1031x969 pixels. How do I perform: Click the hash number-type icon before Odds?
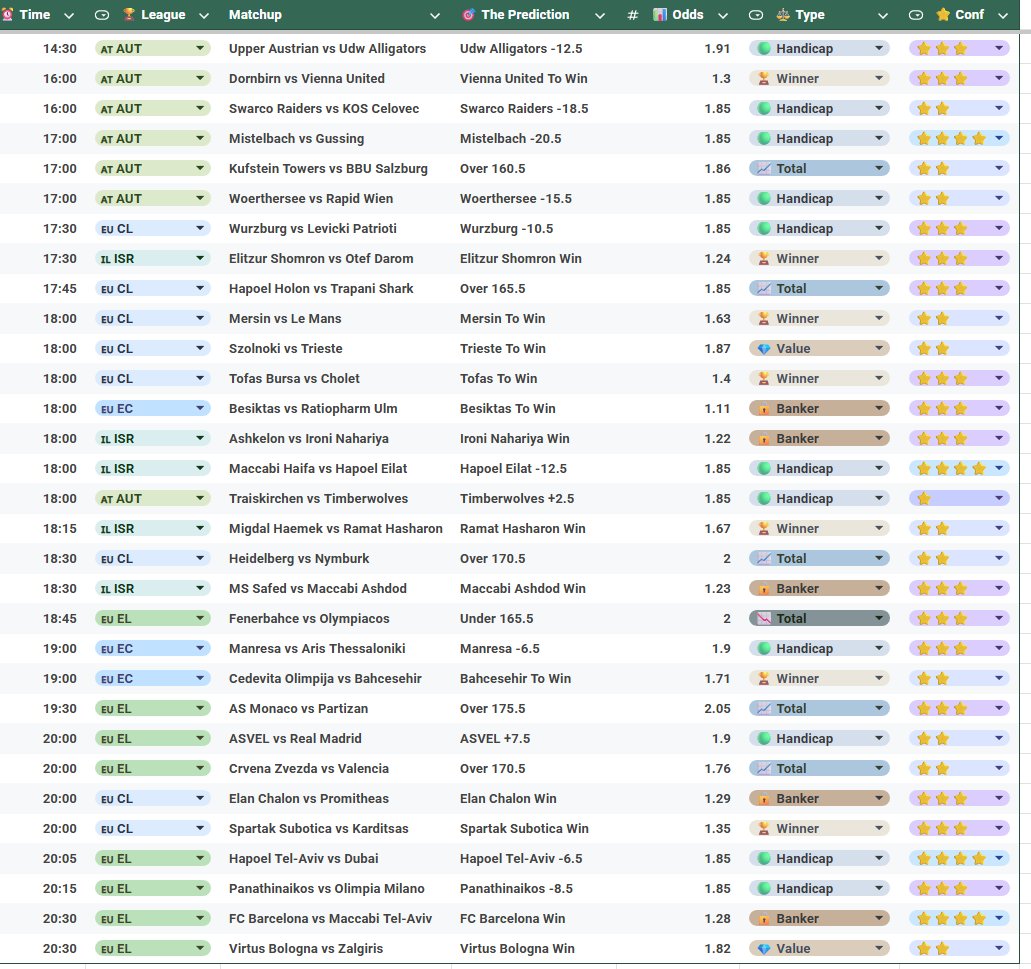pyautogui.click(x=633, y=14)
